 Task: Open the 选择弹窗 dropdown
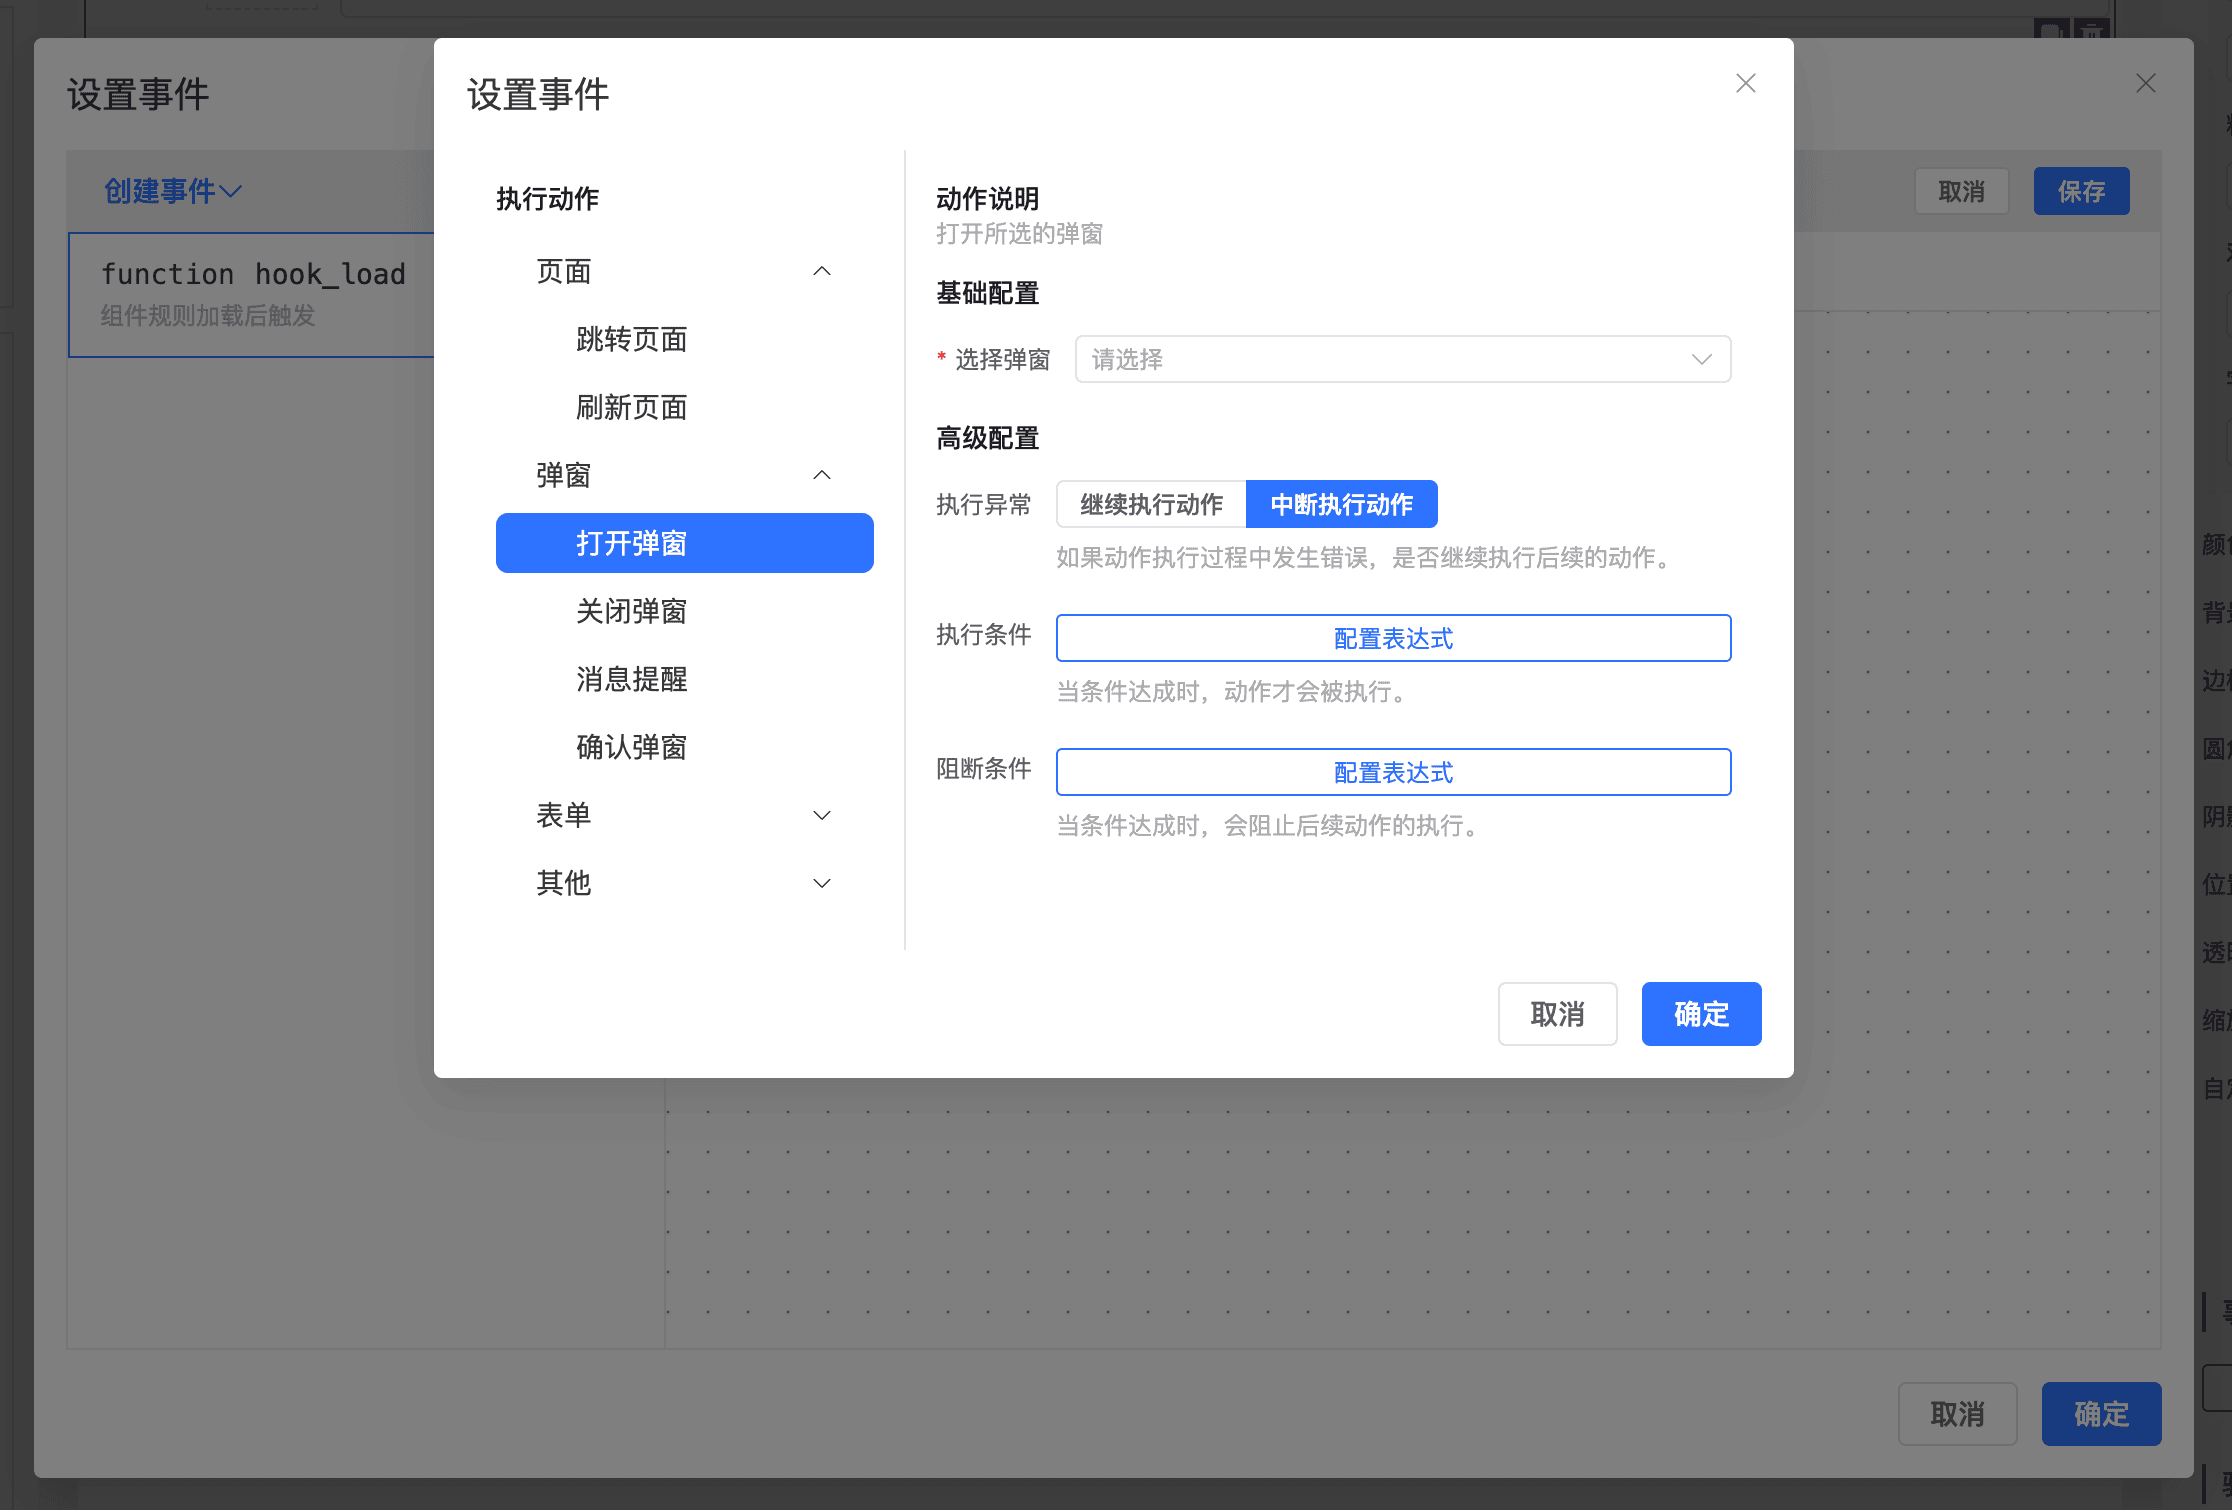[1402, 359]
